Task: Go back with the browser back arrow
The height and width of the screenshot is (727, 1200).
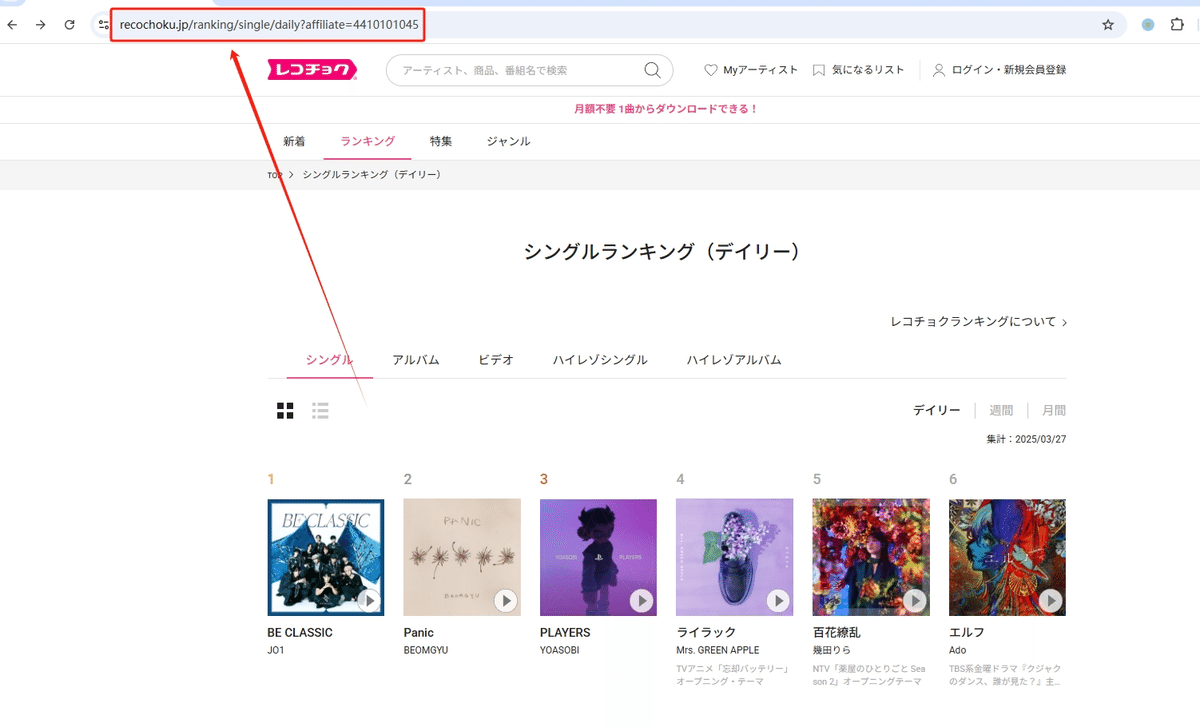Action: point(12,25)
